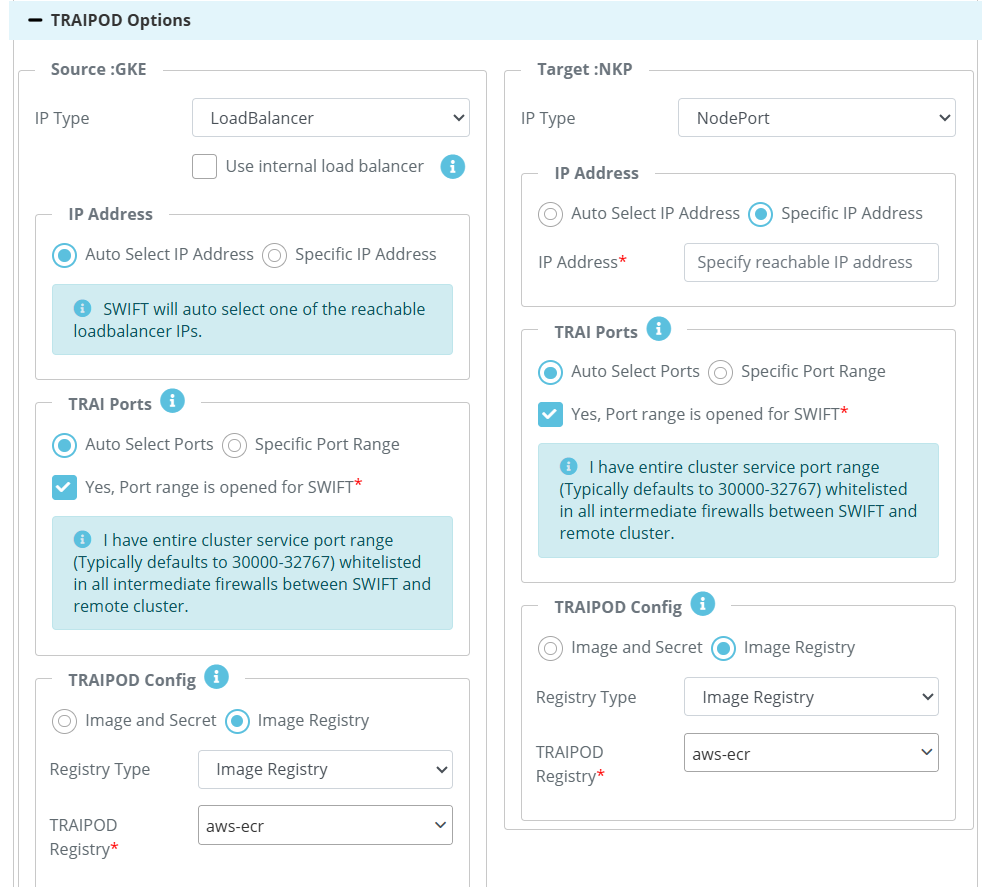Click the TRAIPOD Options title text

click(121, 20)
